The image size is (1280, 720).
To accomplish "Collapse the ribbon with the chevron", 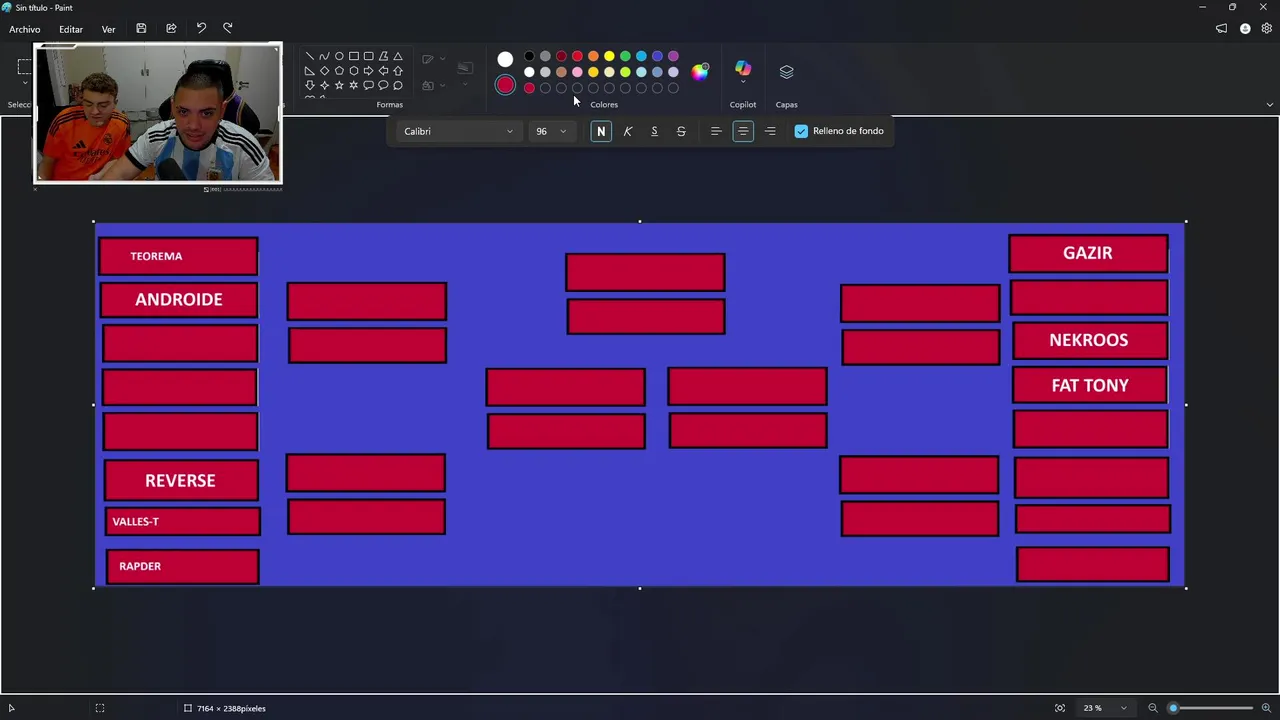I will pyautogui.click(x=1270, y=104).
